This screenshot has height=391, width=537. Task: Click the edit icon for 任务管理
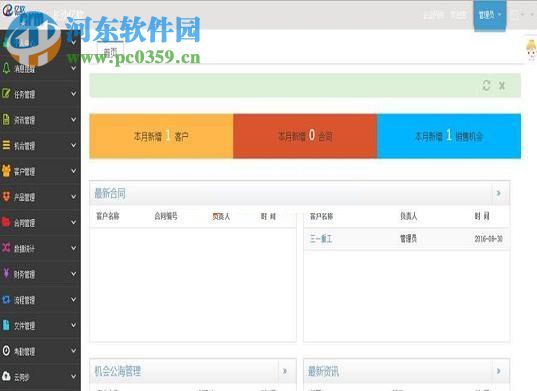pyautogui.click(x=6, y=93)
